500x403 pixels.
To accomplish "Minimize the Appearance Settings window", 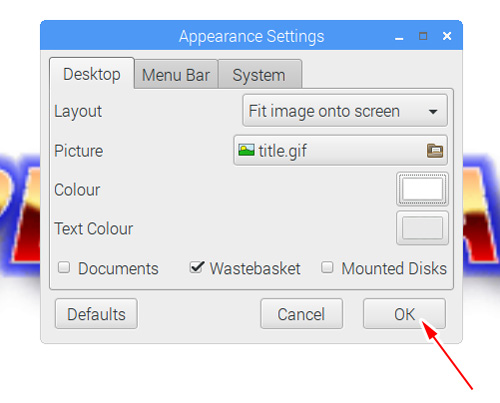I will [x=399, y=36].
